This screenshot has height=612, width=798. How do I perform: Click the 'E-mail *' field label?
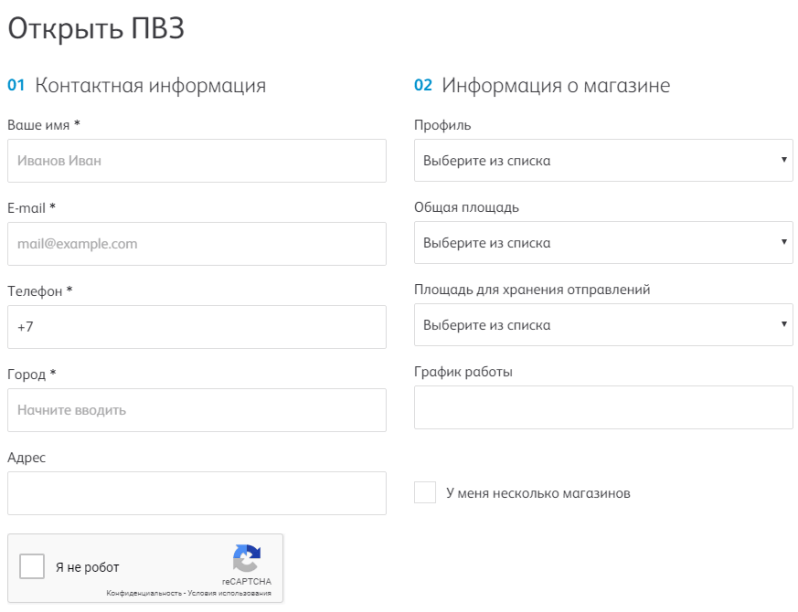click(31, 207)
